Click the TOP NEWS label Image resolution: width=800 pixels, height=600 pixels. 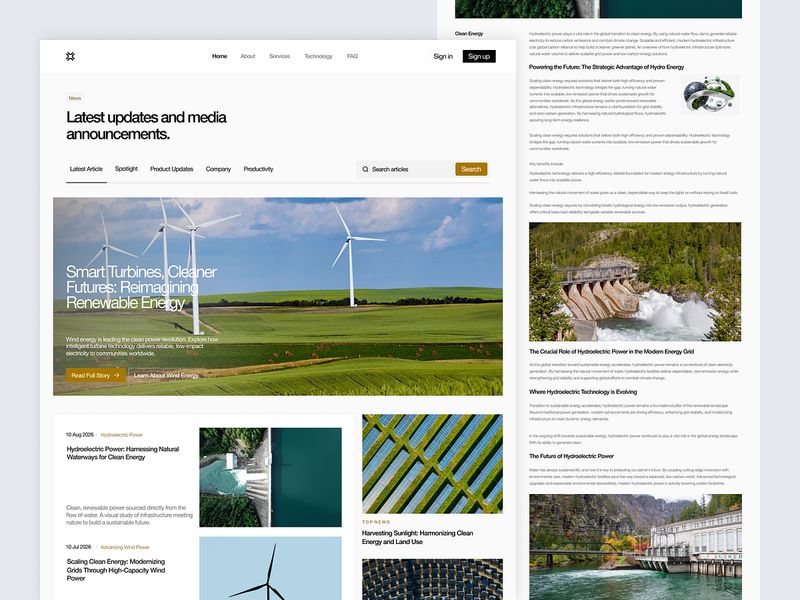376,522
